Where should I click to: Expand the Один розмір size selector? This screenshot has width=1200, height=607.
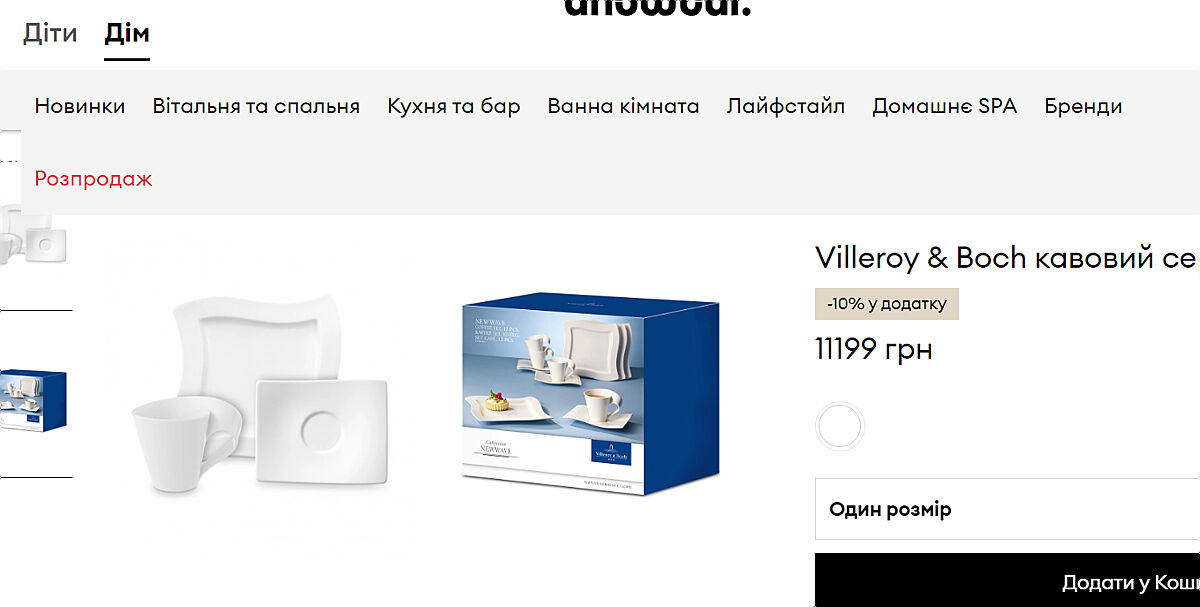pyautogui.click(x=1007, y=510)
